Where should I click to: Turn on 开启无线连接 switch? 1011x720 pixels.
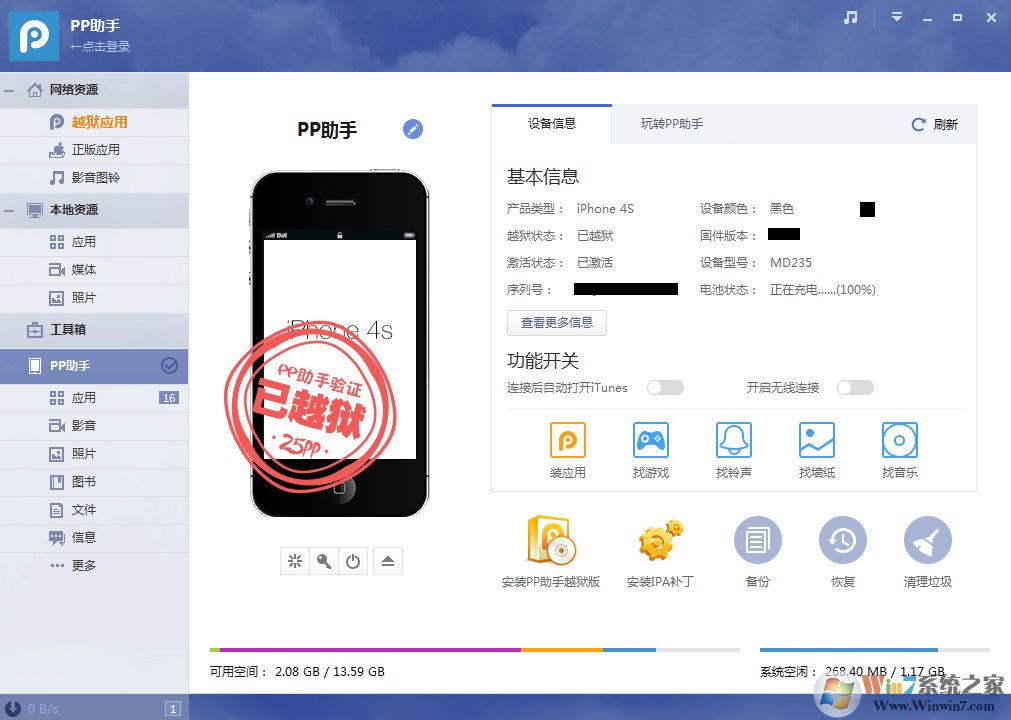[855, 387]
